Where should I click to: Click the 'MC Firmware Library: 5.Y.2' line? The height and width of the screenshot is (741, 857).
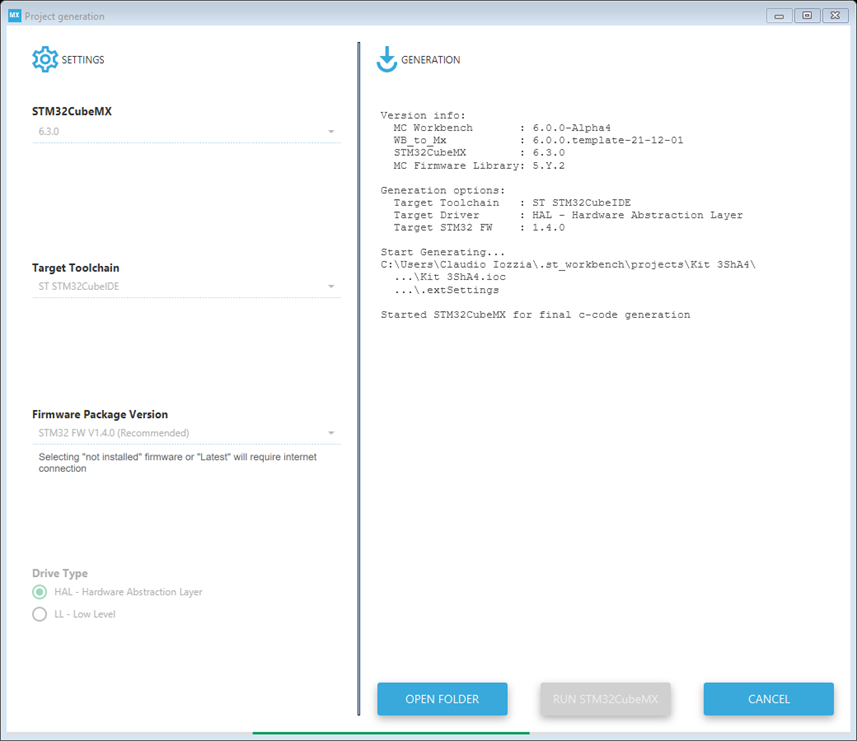click(479, 166)
